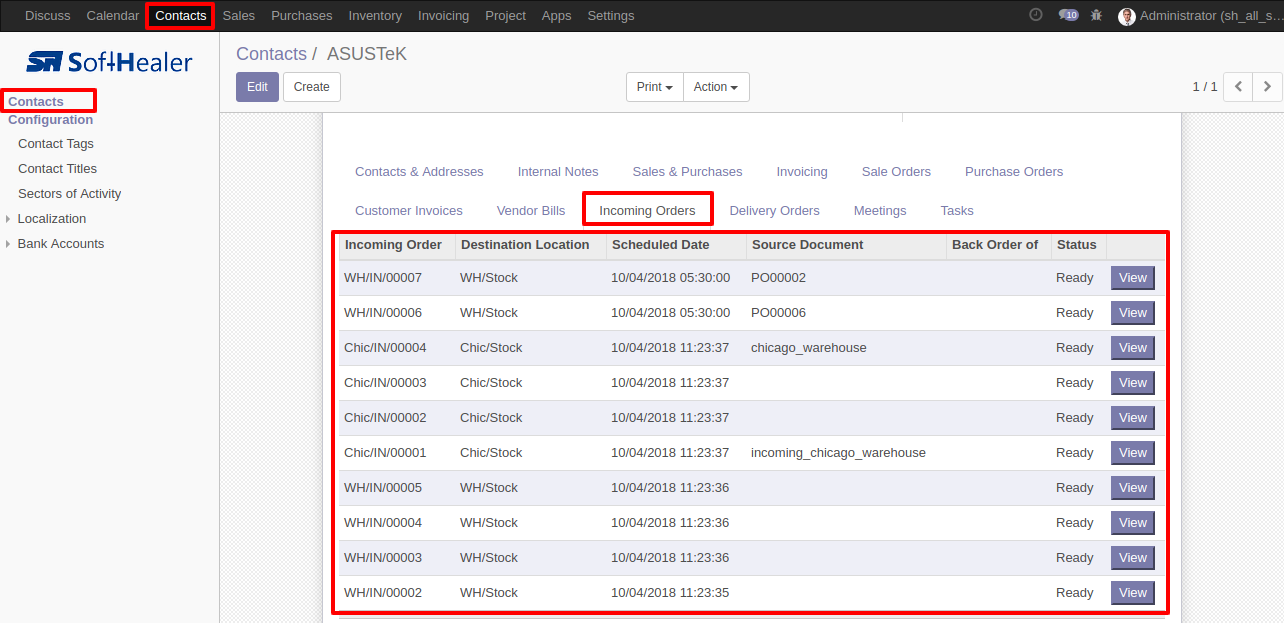The height and width of the screenshot is (623, 1284).
Task: Select the Incoming Orders tab
Action: (x=647, y=211)
